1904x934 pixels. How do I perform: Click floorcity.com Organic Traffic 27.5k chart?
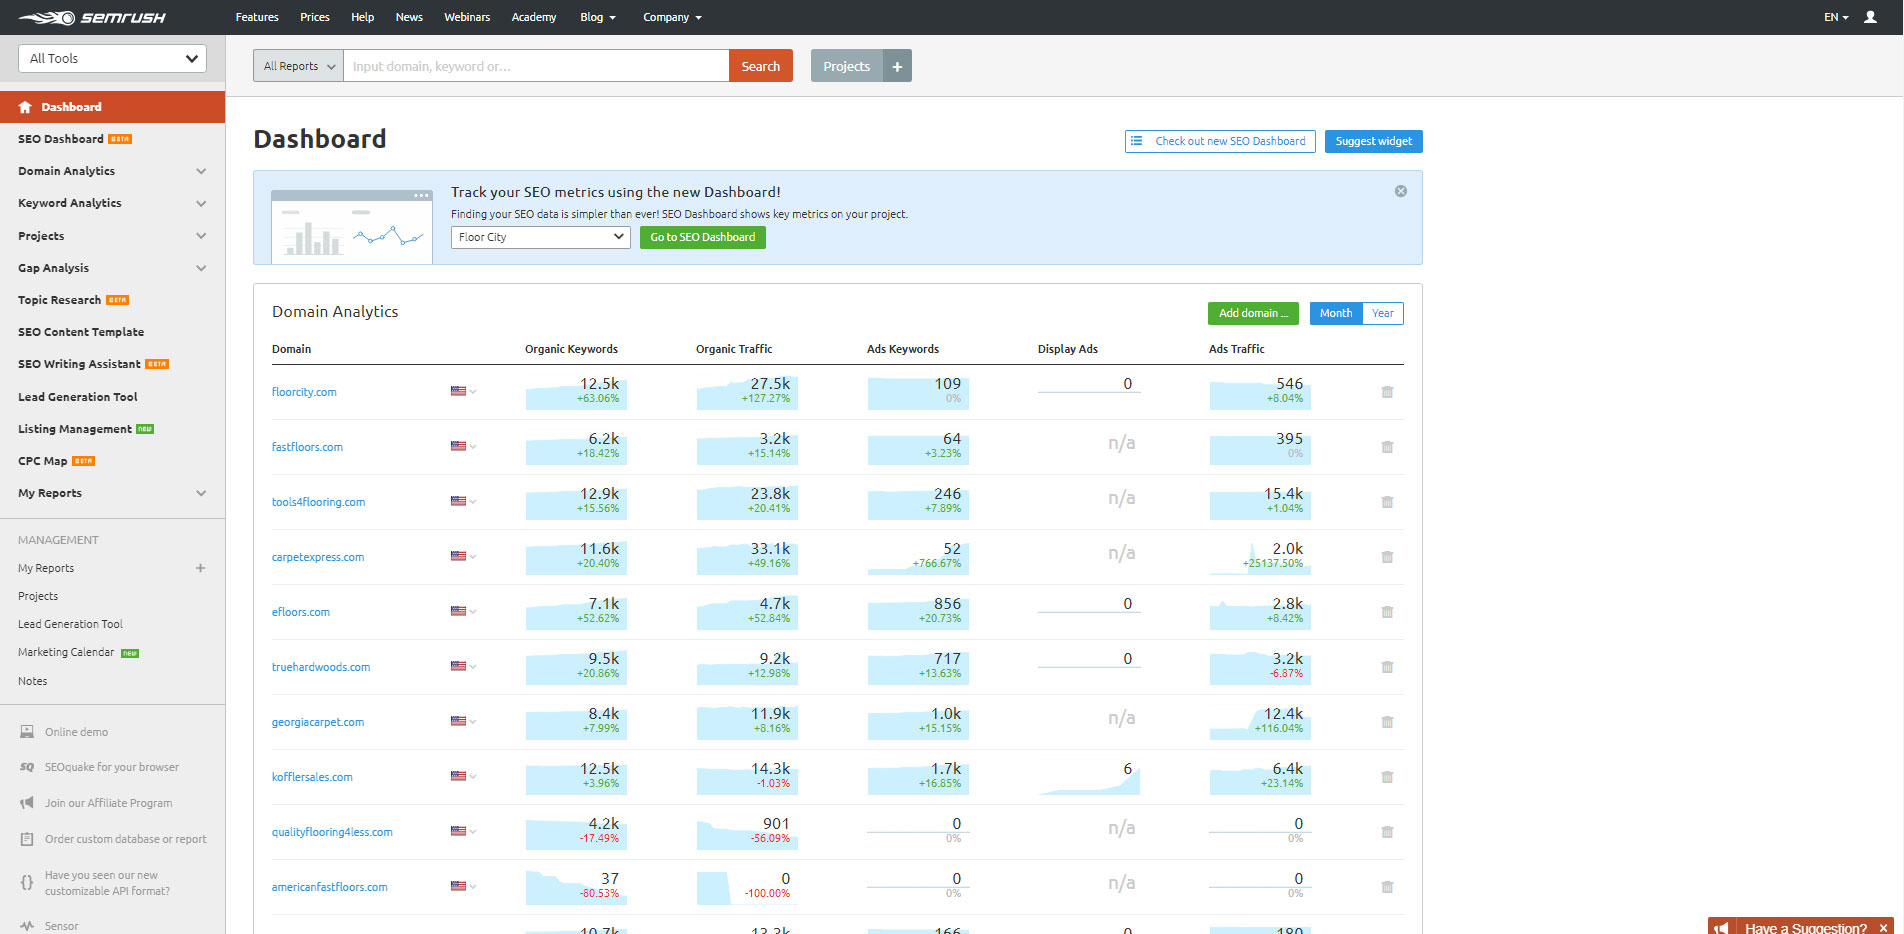[745, 392]
